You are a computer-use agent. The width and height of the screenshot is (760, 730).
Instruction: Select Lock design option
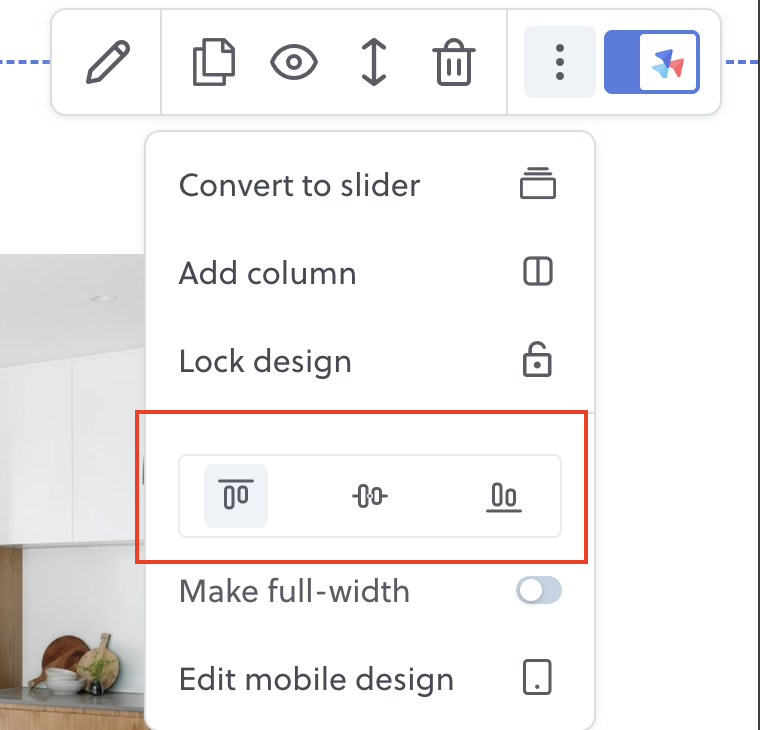[265, 361]
